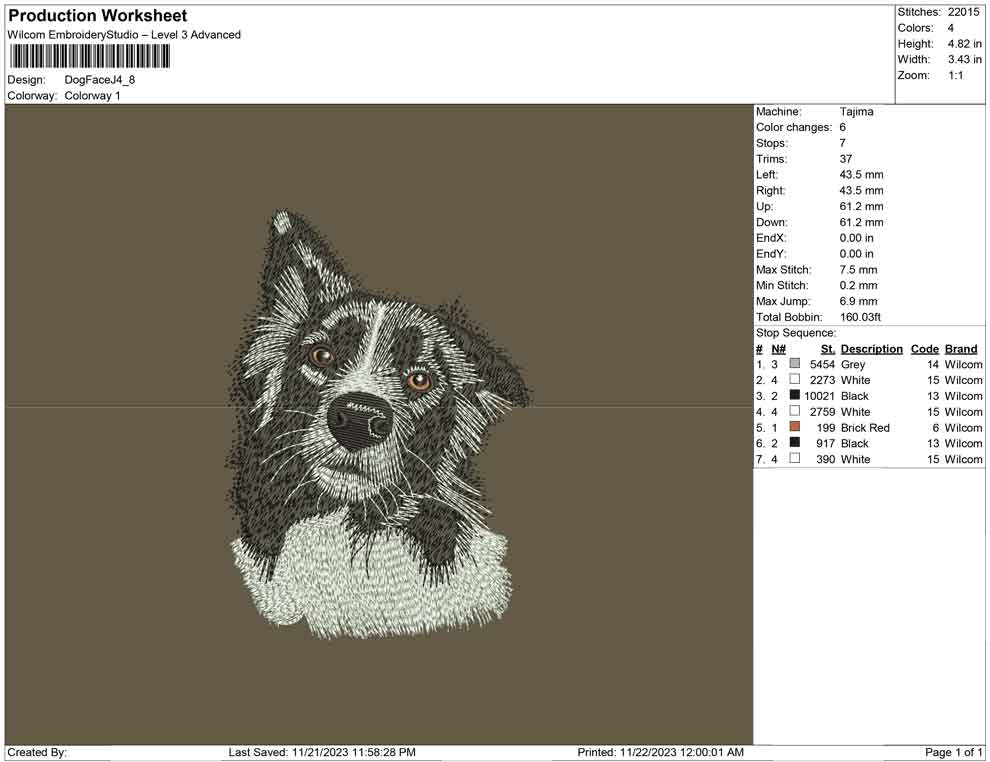
Task: Click the 'Brick Red' description
Action: (865, 427)
